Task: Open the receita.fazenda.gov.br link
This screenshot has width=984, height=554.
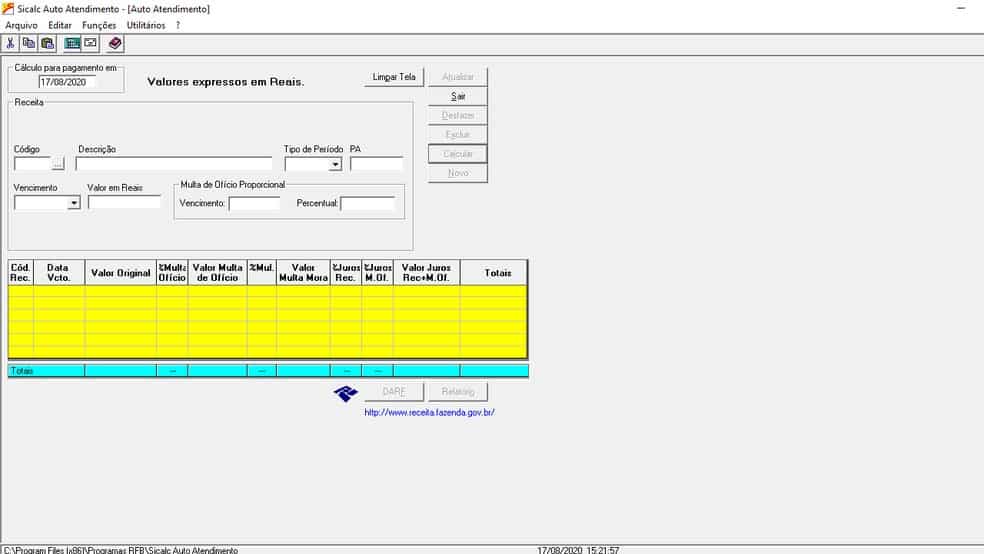Action: pos(429,412)
